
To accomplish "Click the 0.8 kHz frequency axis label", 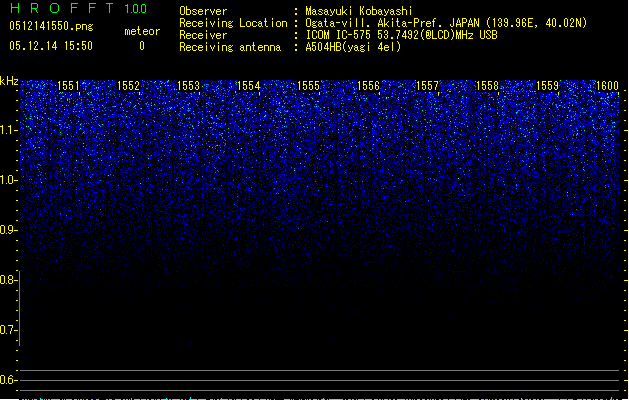I will [8, 280].
